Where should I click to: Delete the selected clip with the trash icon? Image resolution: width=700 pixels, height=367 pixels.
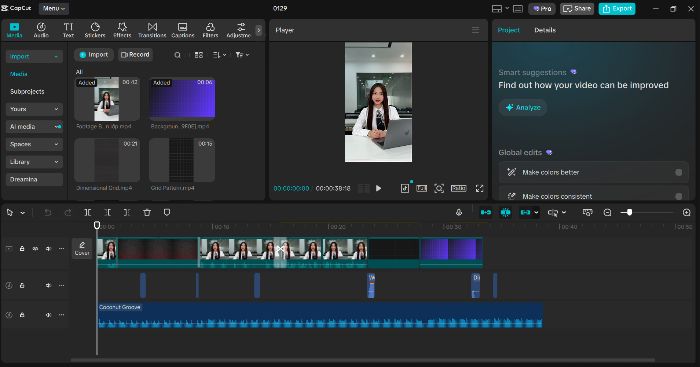pos(147,213)
